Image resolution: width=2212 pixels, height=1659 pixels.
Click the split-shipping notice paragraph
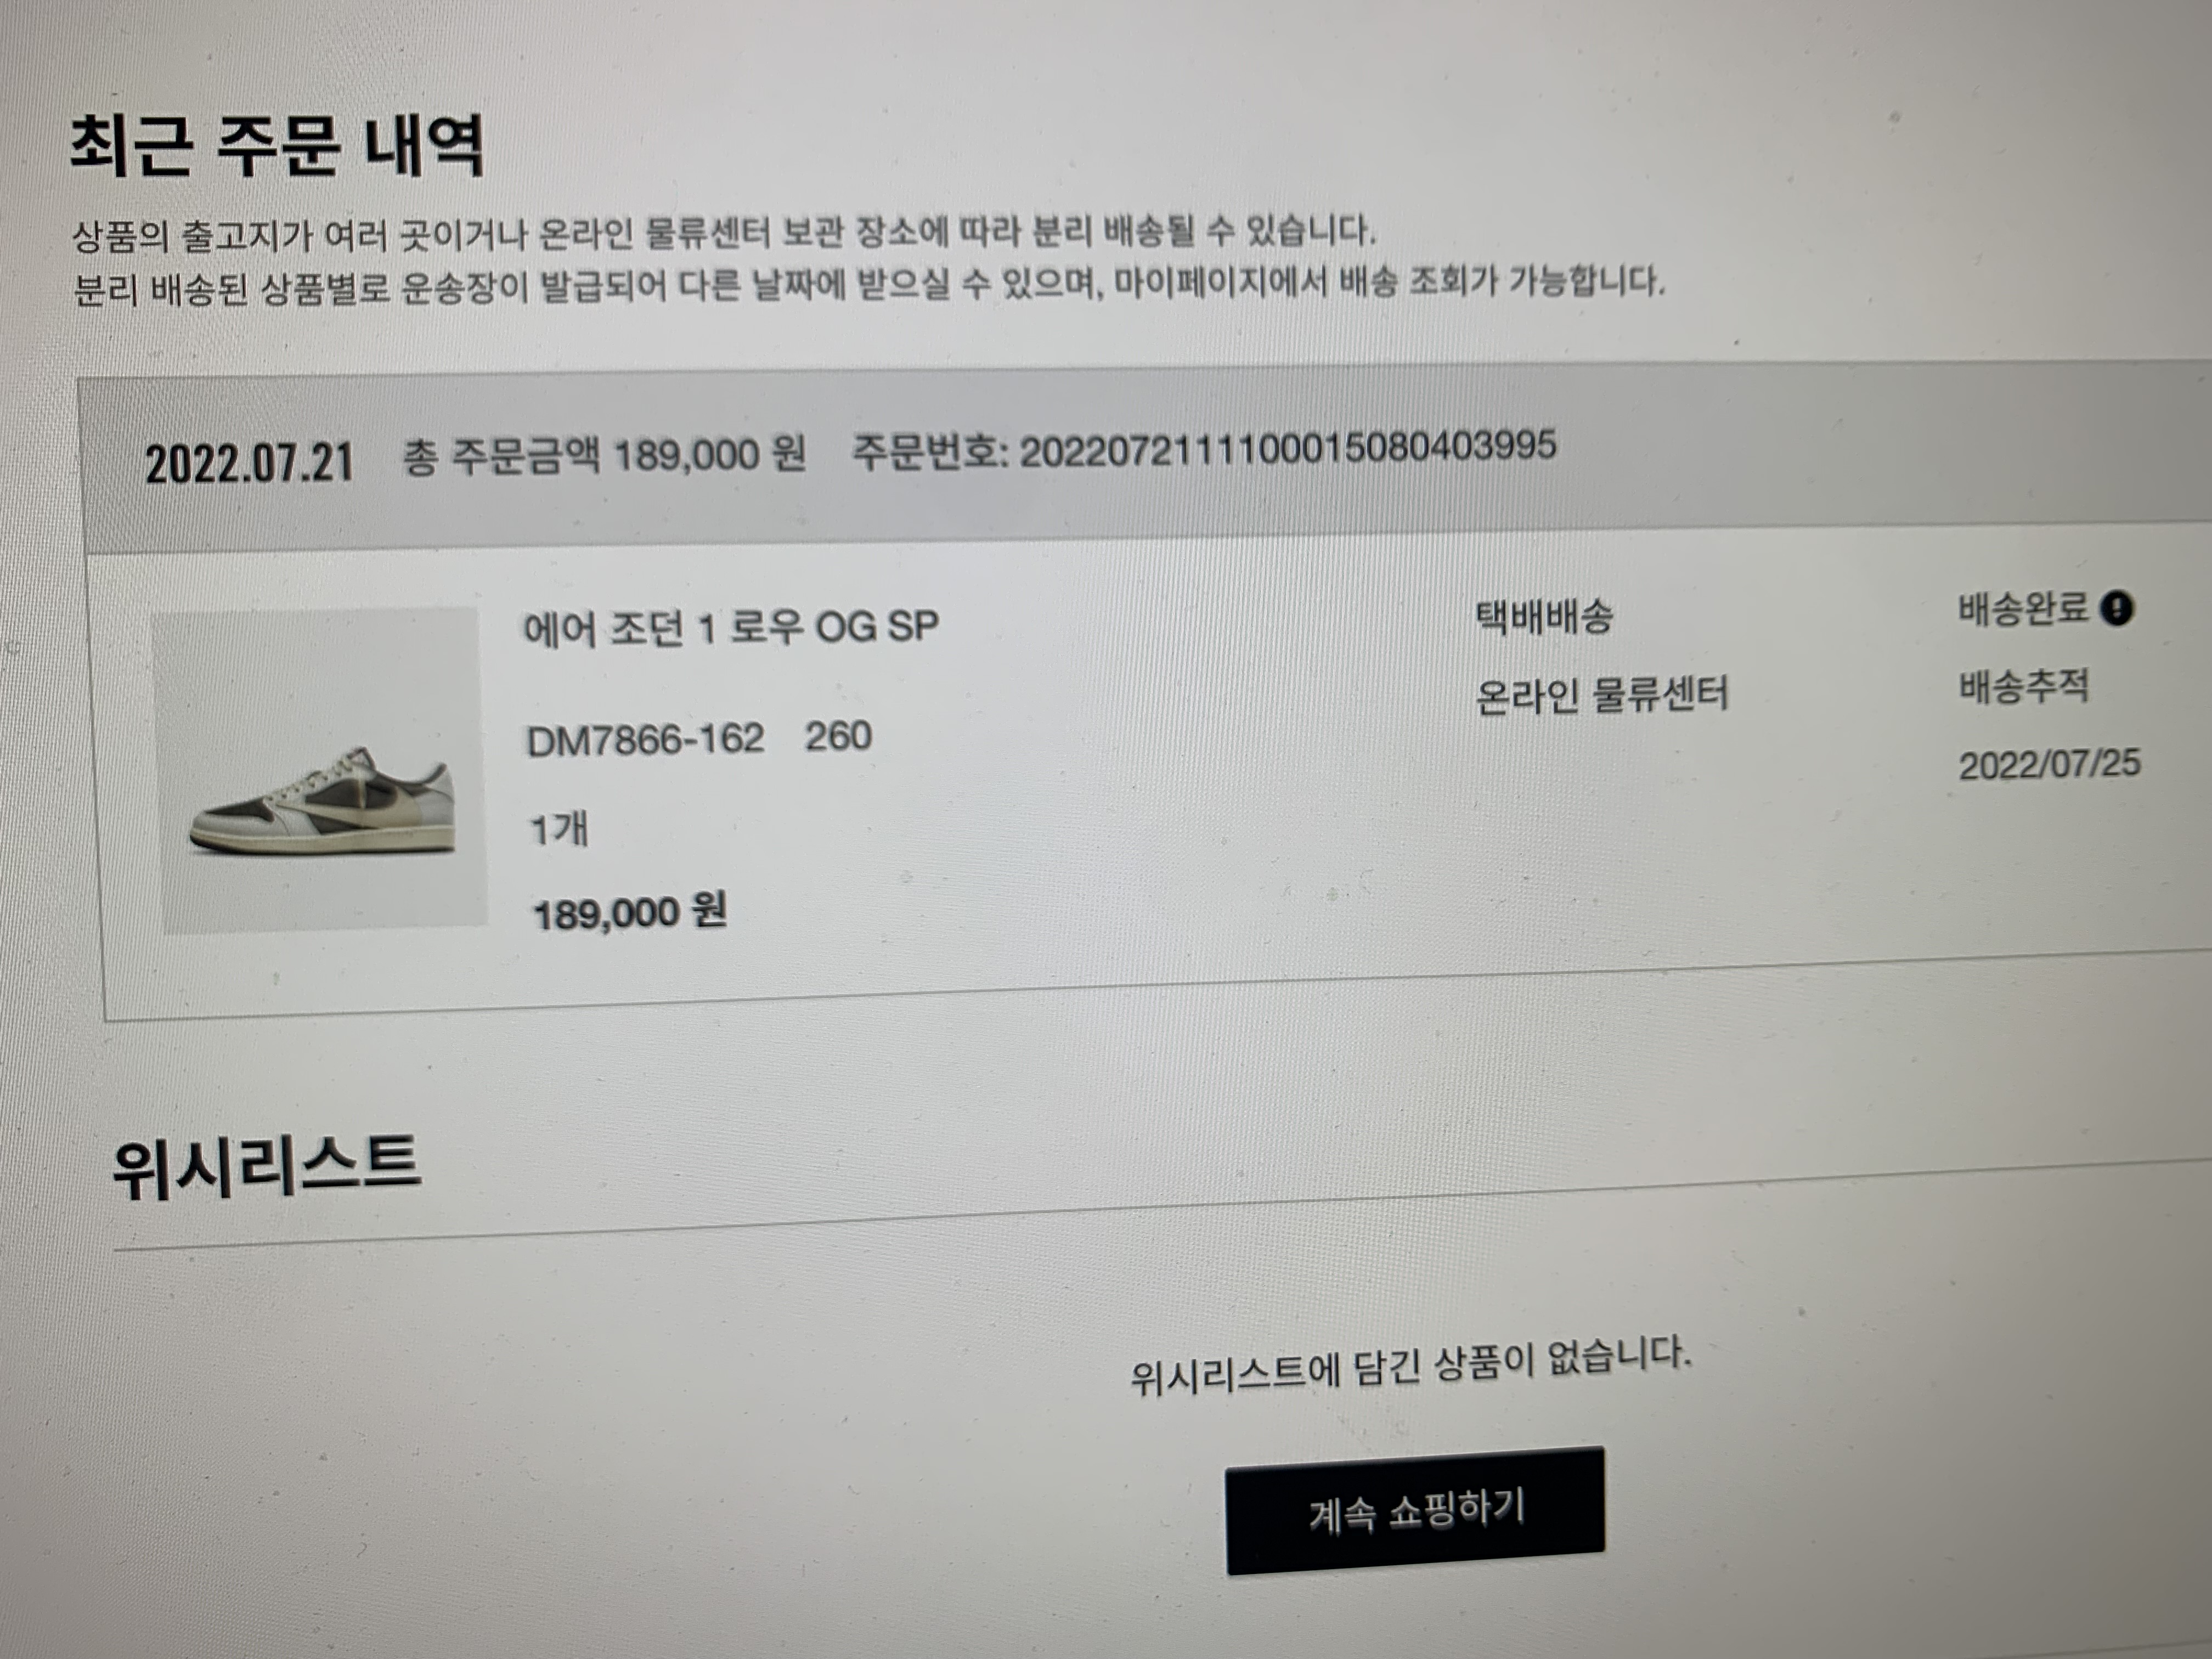868,258
